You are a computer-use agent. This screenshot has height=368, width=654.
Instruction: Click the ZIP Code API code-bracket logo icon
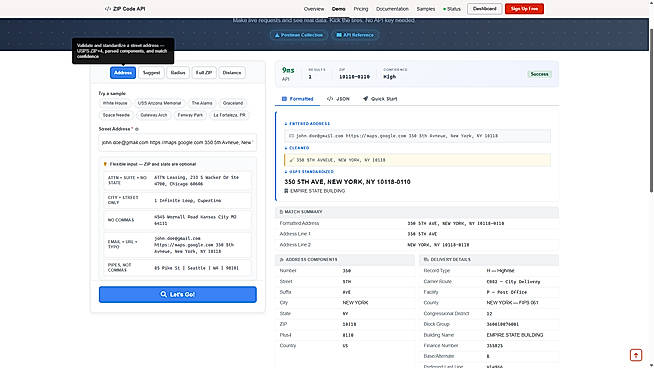[x=108, y=9]
